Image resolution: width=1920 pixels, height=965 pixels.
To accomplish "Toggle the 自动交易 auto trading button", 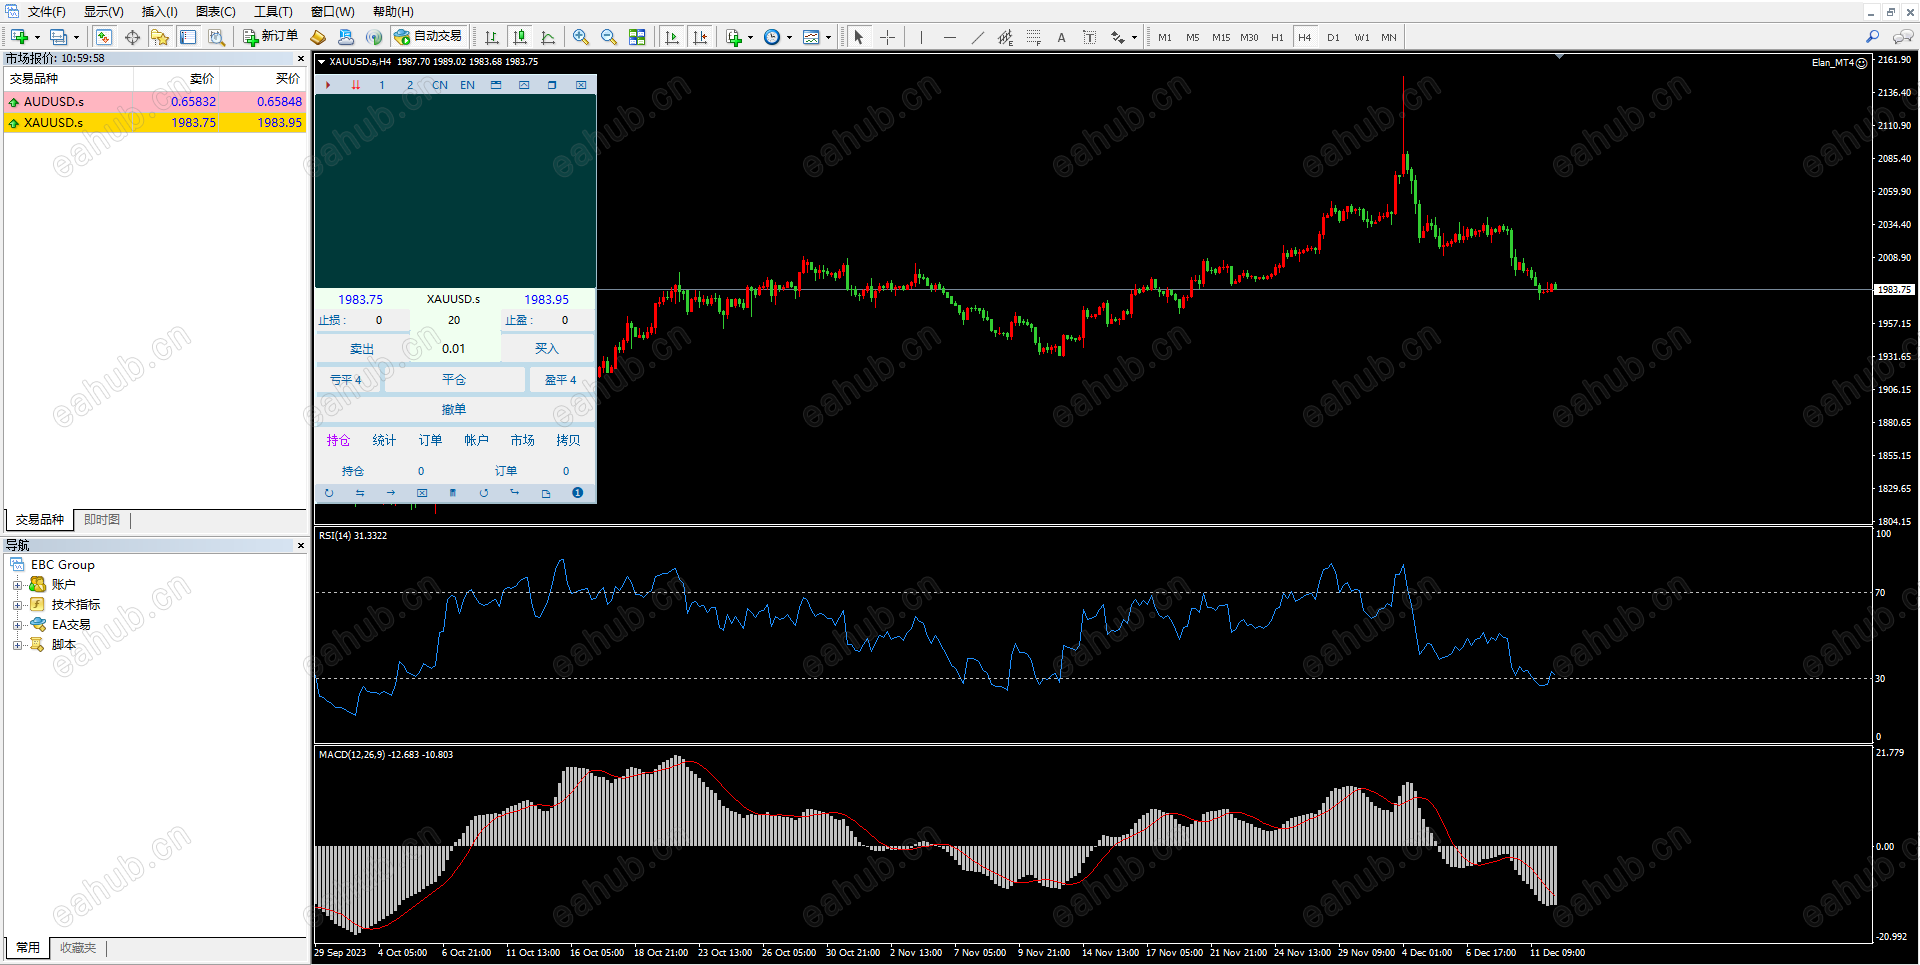I will tap(428, 37).
